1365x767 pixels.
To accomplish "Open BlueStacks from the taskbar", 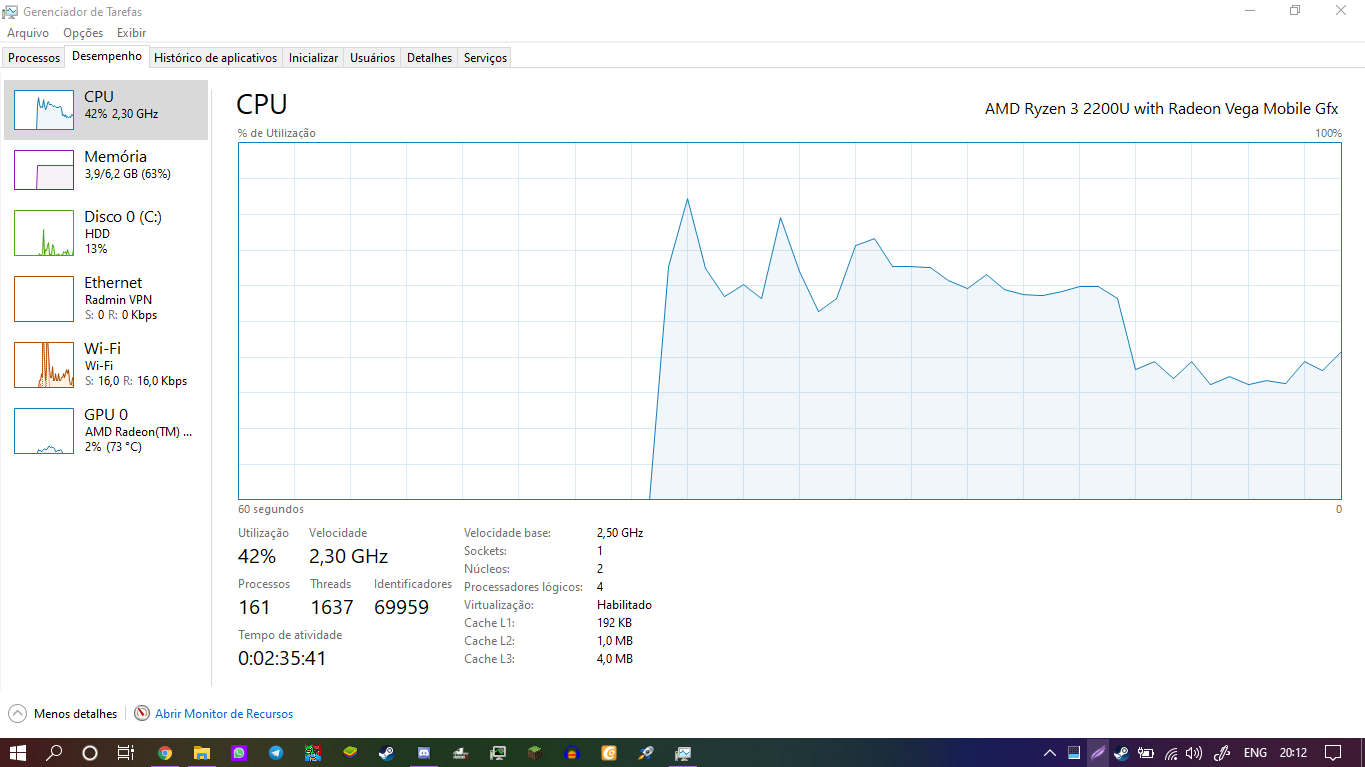I will pos(350,752).
